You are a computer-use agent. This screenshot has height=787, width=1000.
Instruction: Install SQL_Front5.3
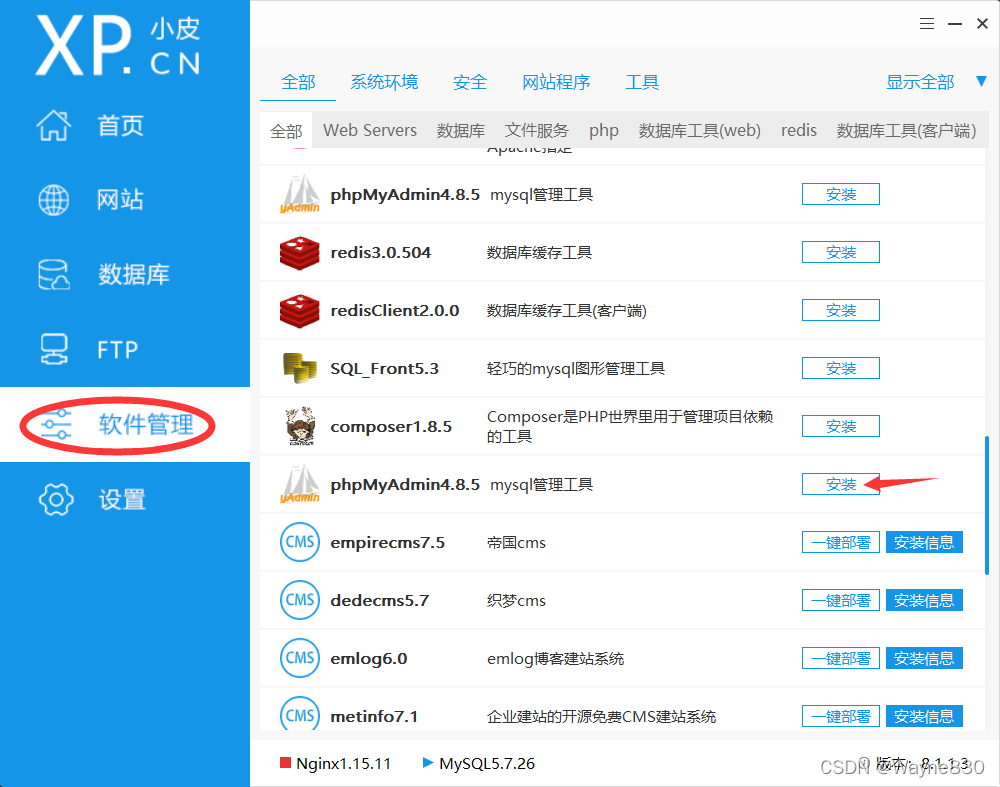[841, 368]
